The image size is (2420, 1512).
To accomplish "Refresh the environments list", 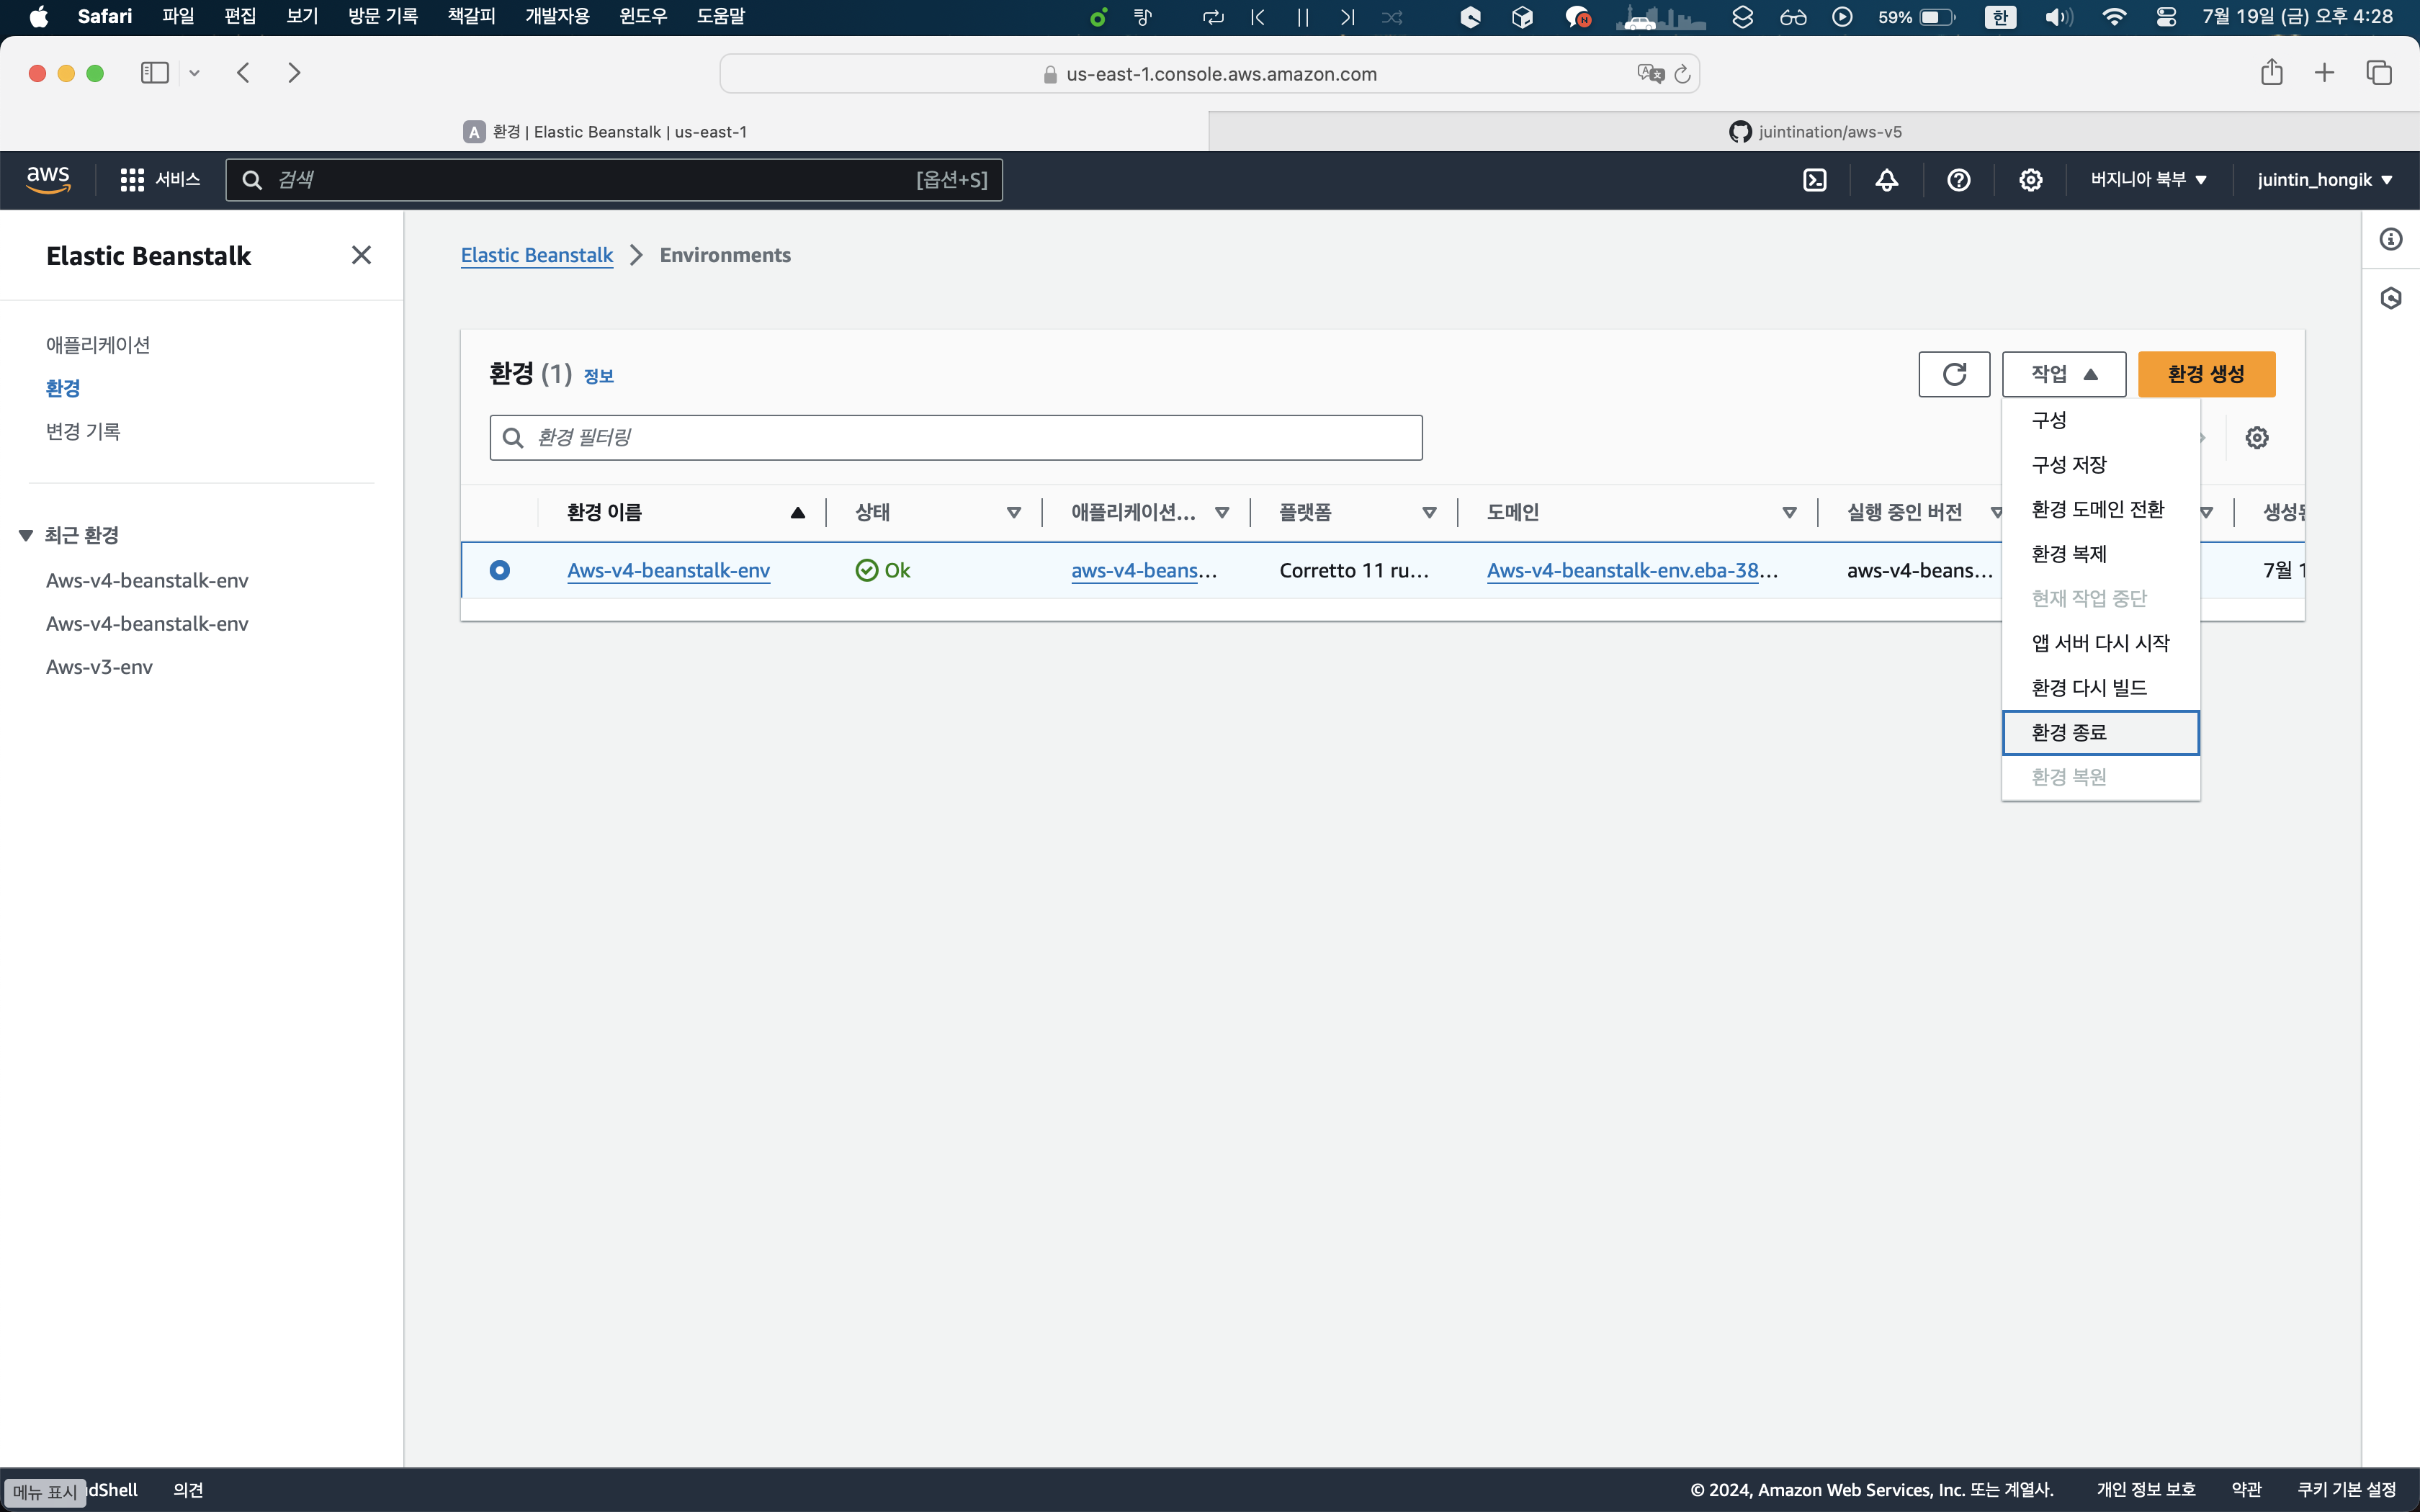I will [1954, 374].
